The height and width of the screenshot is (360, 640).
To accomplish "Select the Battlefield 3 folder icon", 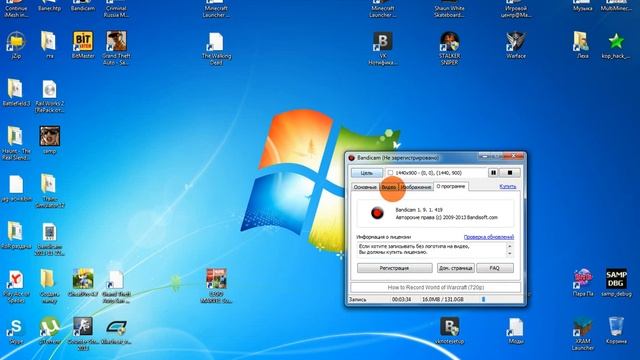I will [x=16, y=93].
